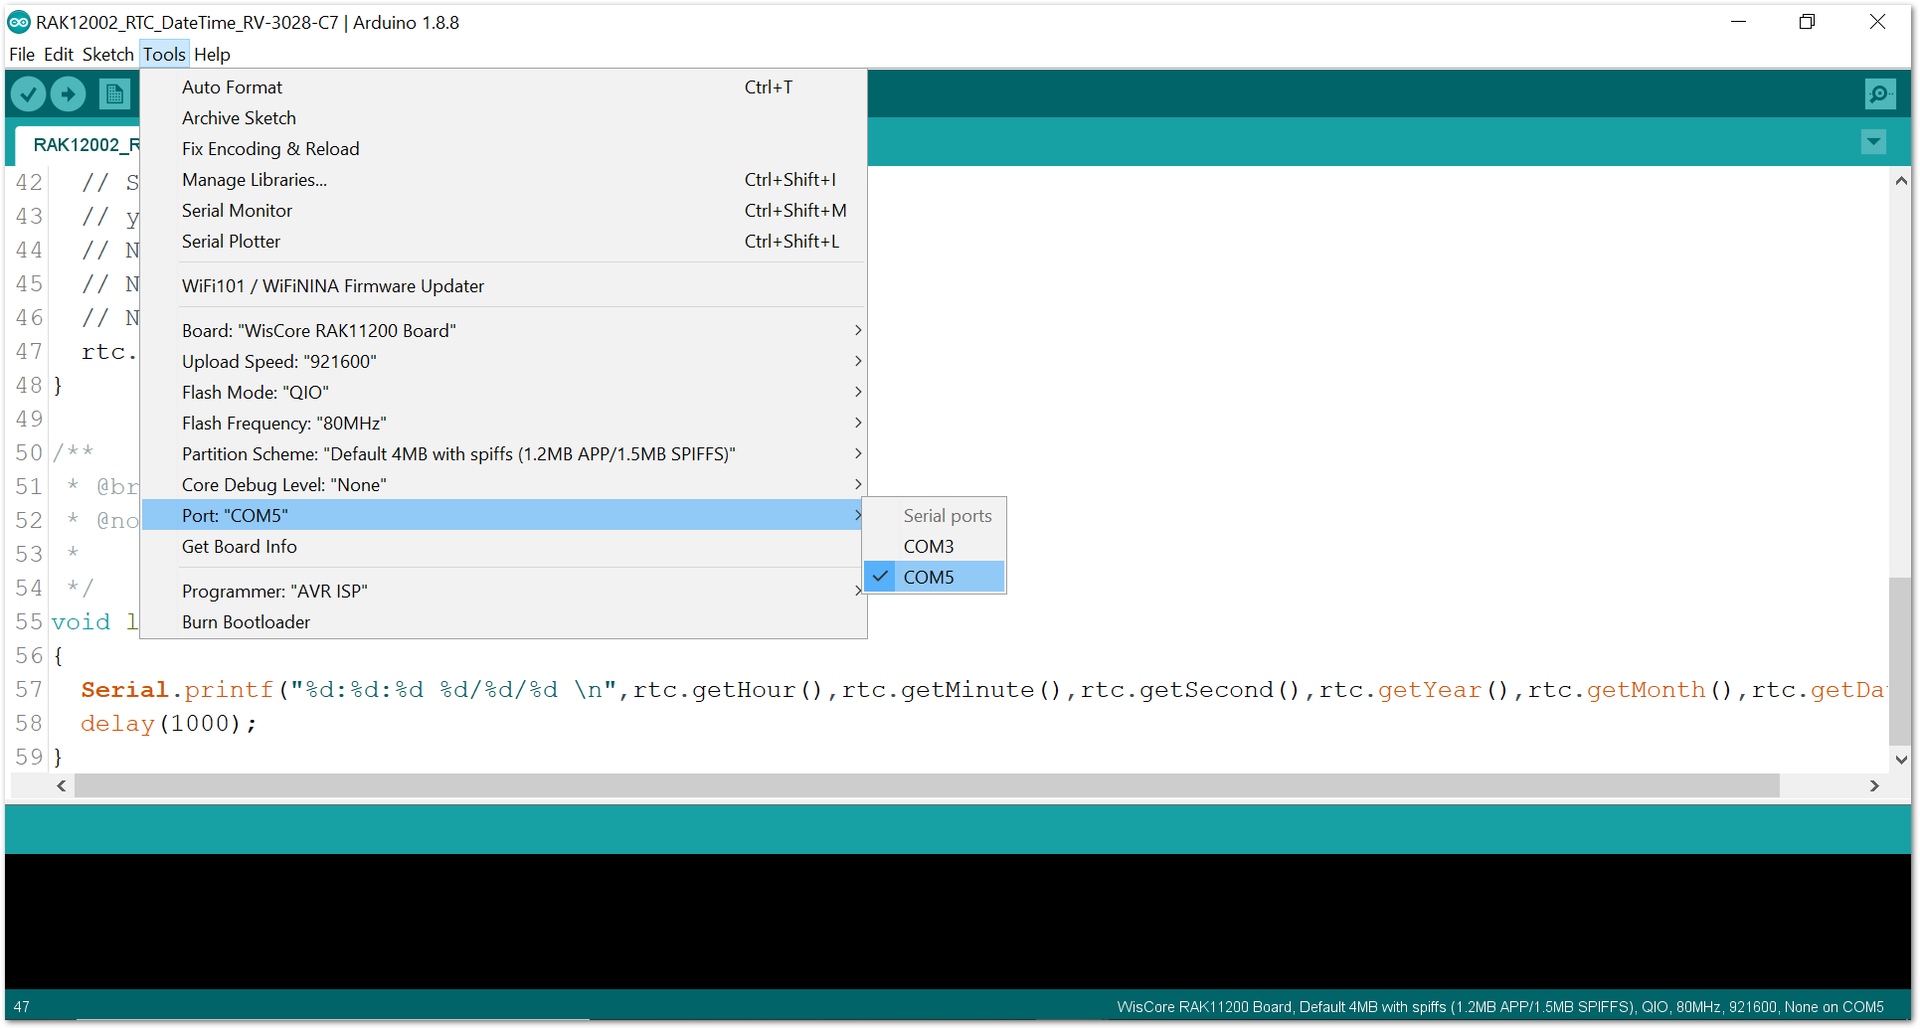This screenshot has width=1920, height=1029.
Task: Close the Tools menu from menu bar
Action: coord(164,54)
